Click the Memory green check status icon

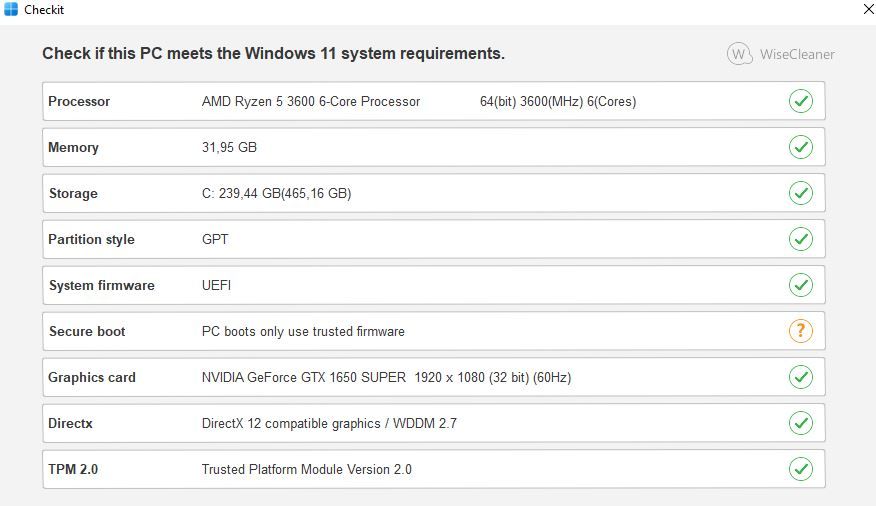(x=800, y=147)
